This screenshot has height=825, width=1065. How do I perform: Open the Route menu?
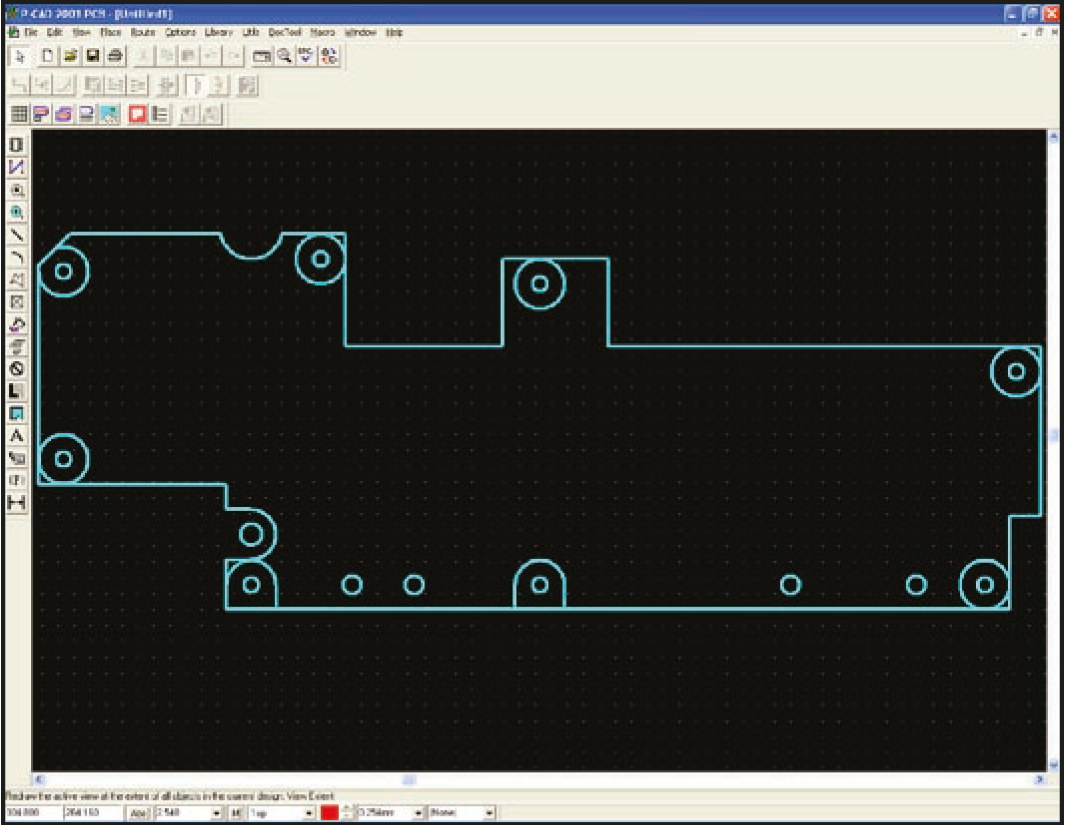click(143, 32)
